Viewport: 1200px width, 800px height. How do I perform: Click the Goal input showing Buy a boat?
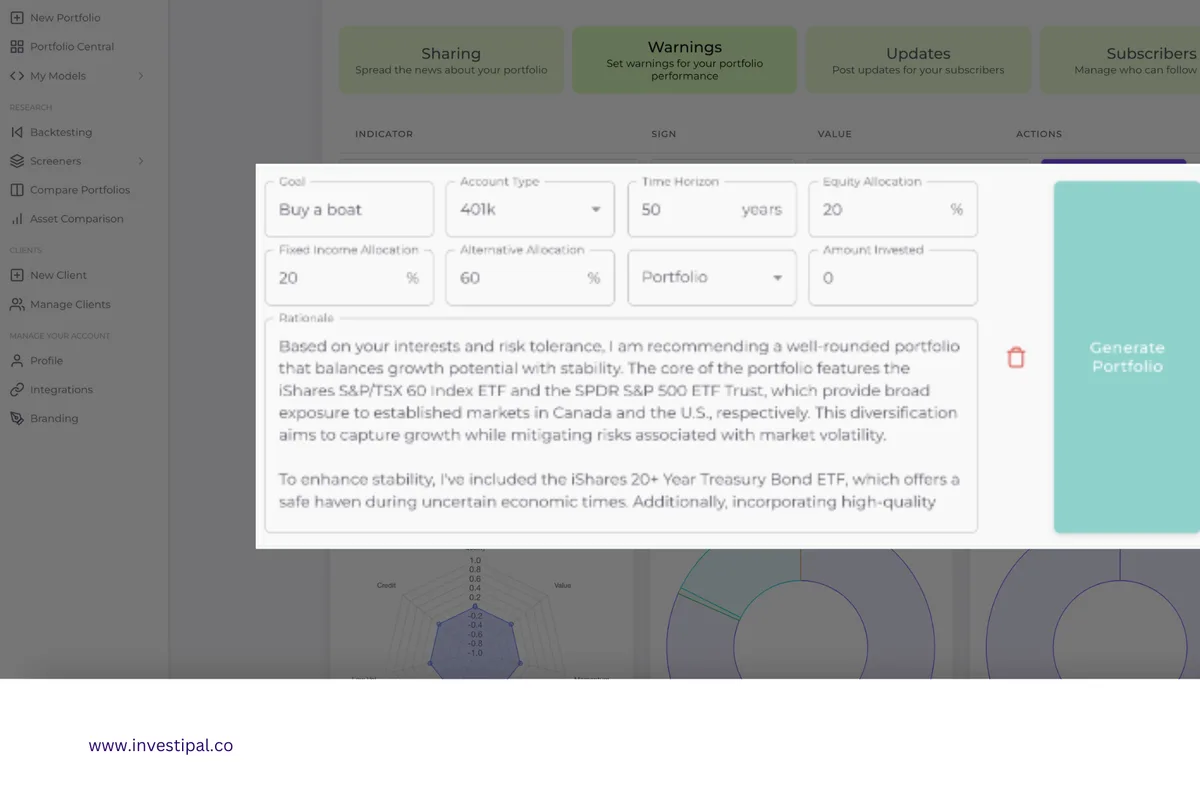pyautogui.click(x=349, y=208)
